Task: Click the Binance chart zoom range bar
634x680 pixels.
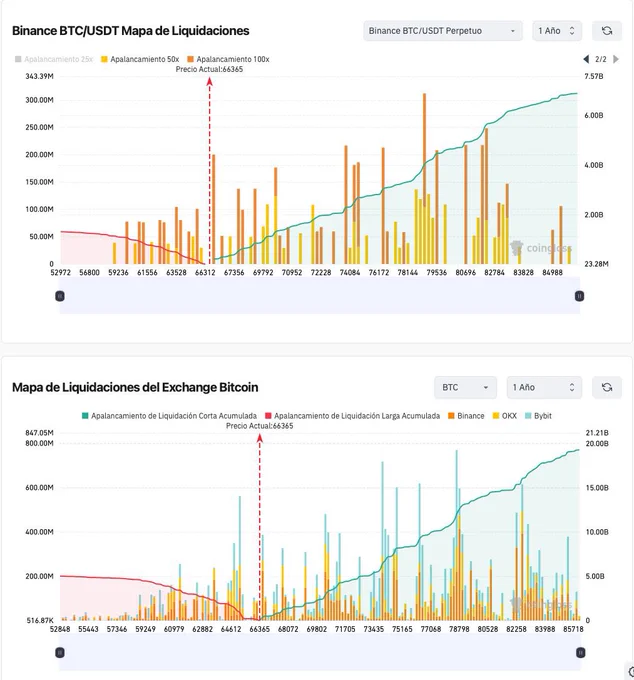Action: pyautogui.click(x=320, y=296)
